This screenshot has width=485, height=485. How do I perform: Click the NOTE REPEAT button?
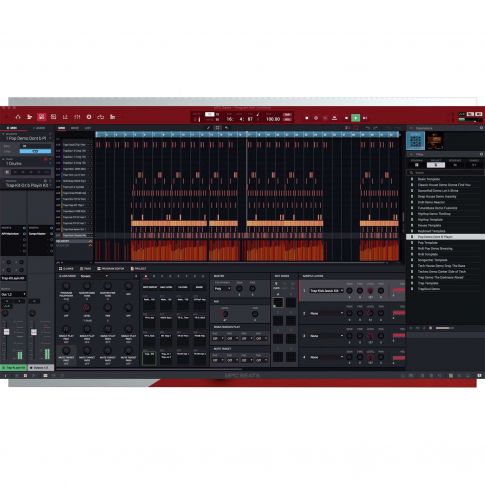(x=150, y=287)
